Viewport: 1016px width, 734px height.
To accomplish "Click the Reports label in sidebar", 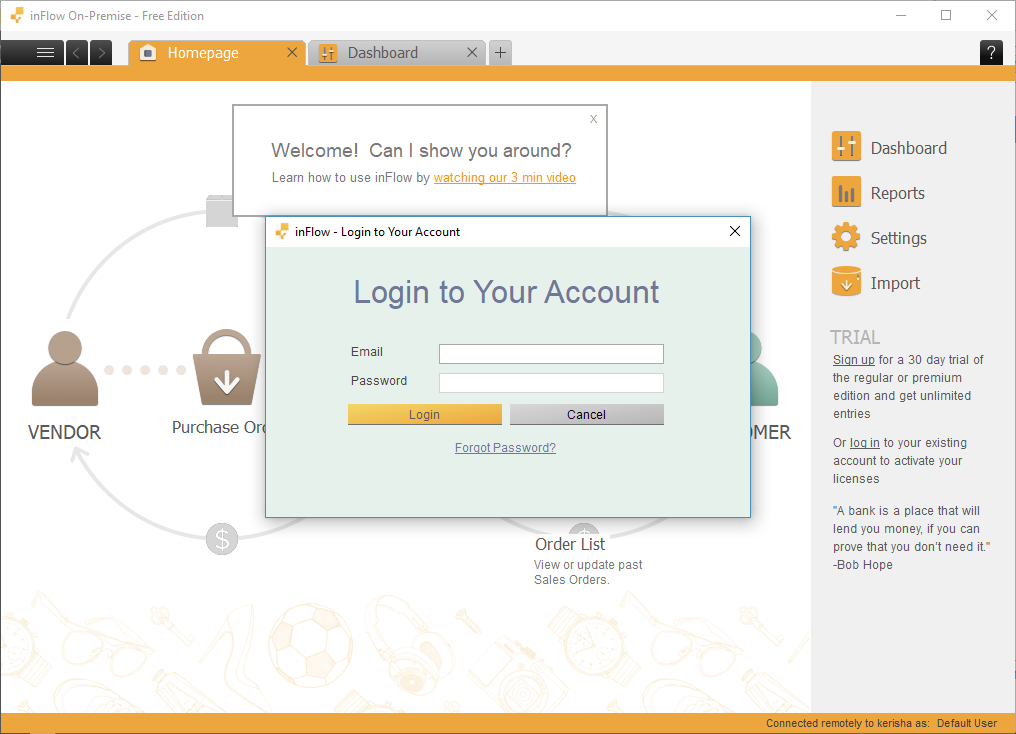I will click(897, 193).
